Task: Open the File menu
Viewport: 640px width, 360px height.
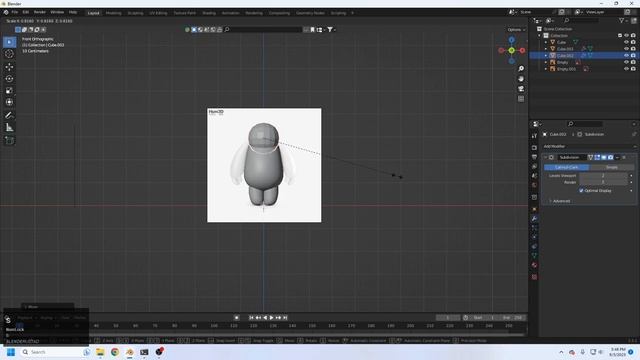Action: click(15, 13)
